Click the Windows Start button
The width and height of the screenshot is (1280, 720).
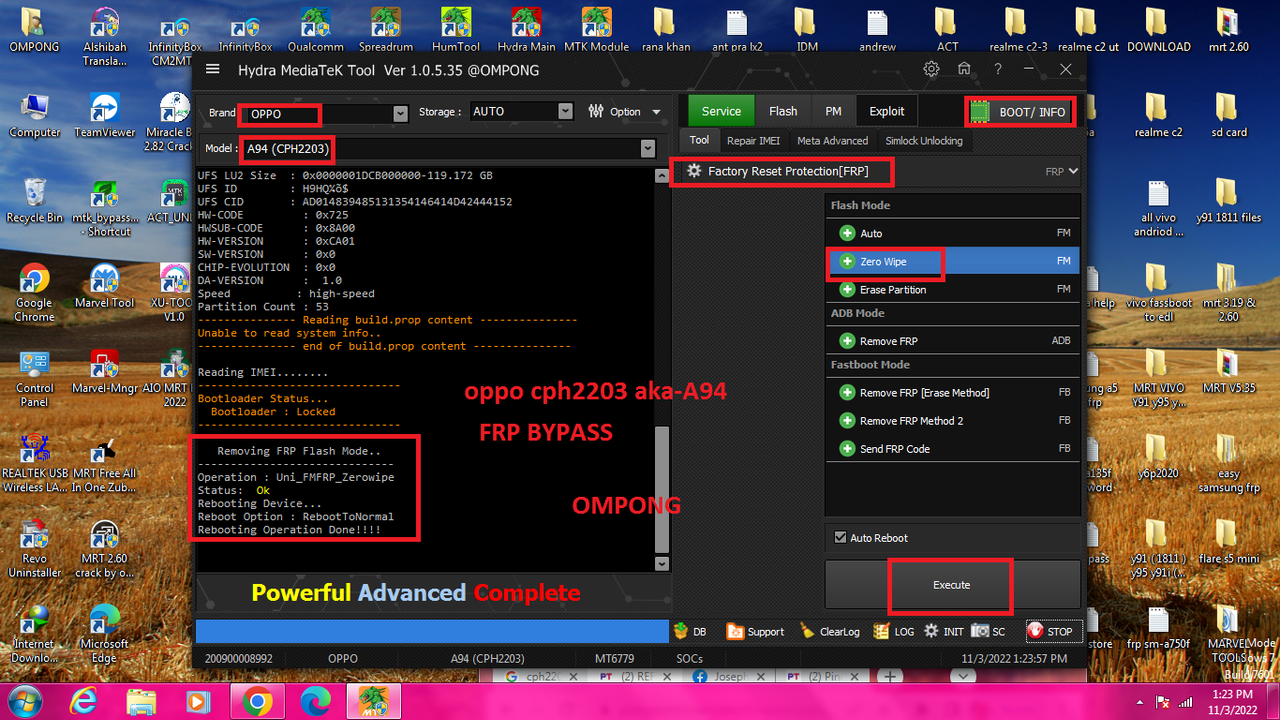pyautogui.click(x=26, y=702)
